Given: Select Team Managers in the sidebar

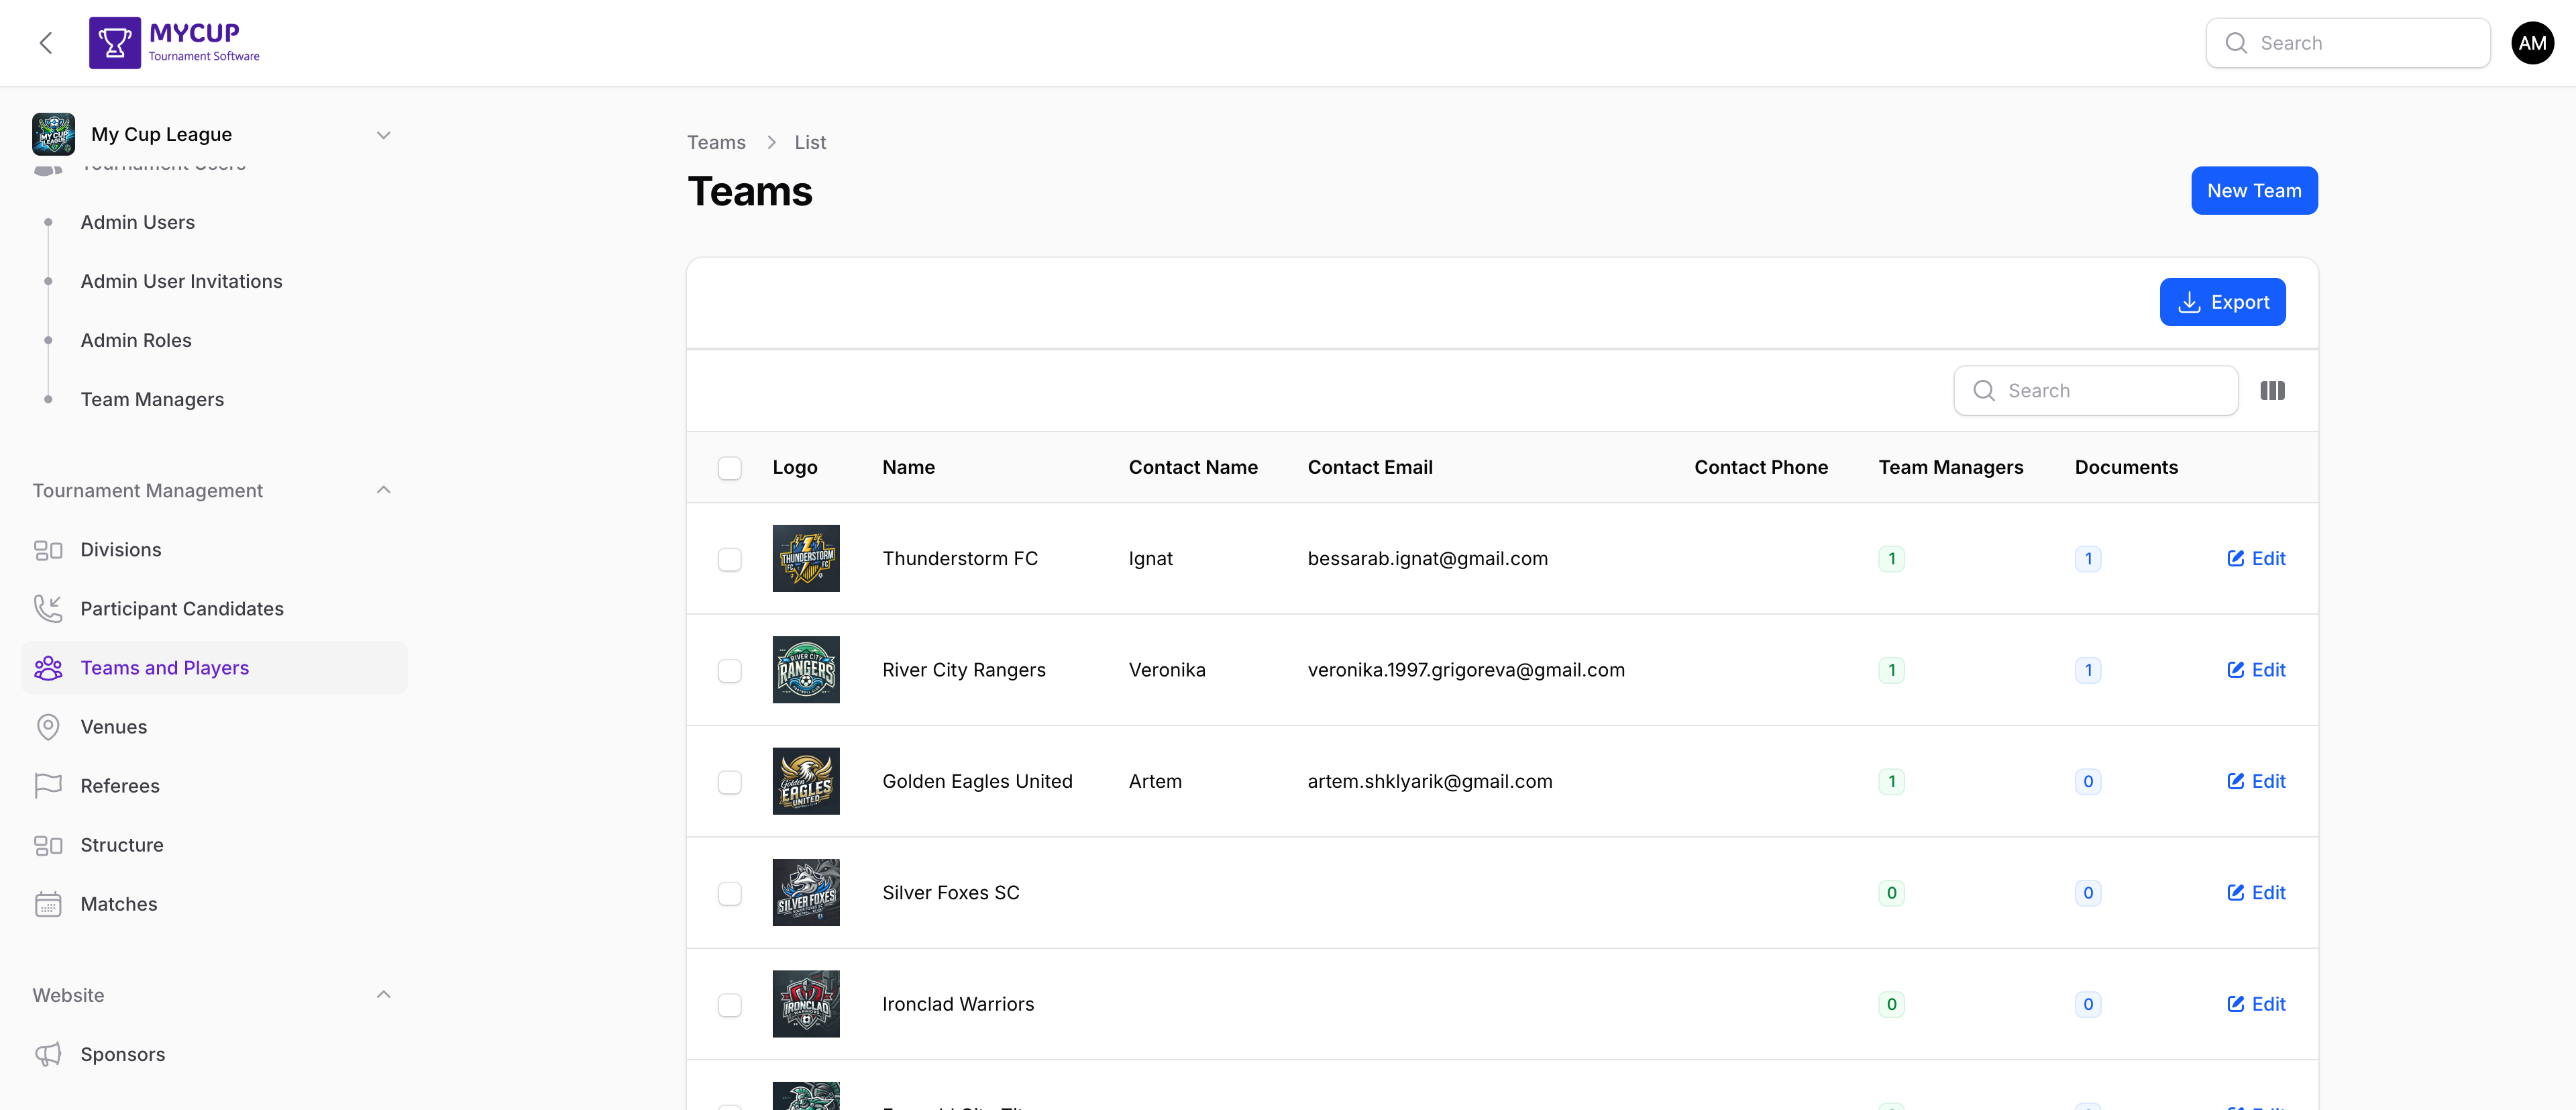Looking at the screenshot, I should 152,398.
